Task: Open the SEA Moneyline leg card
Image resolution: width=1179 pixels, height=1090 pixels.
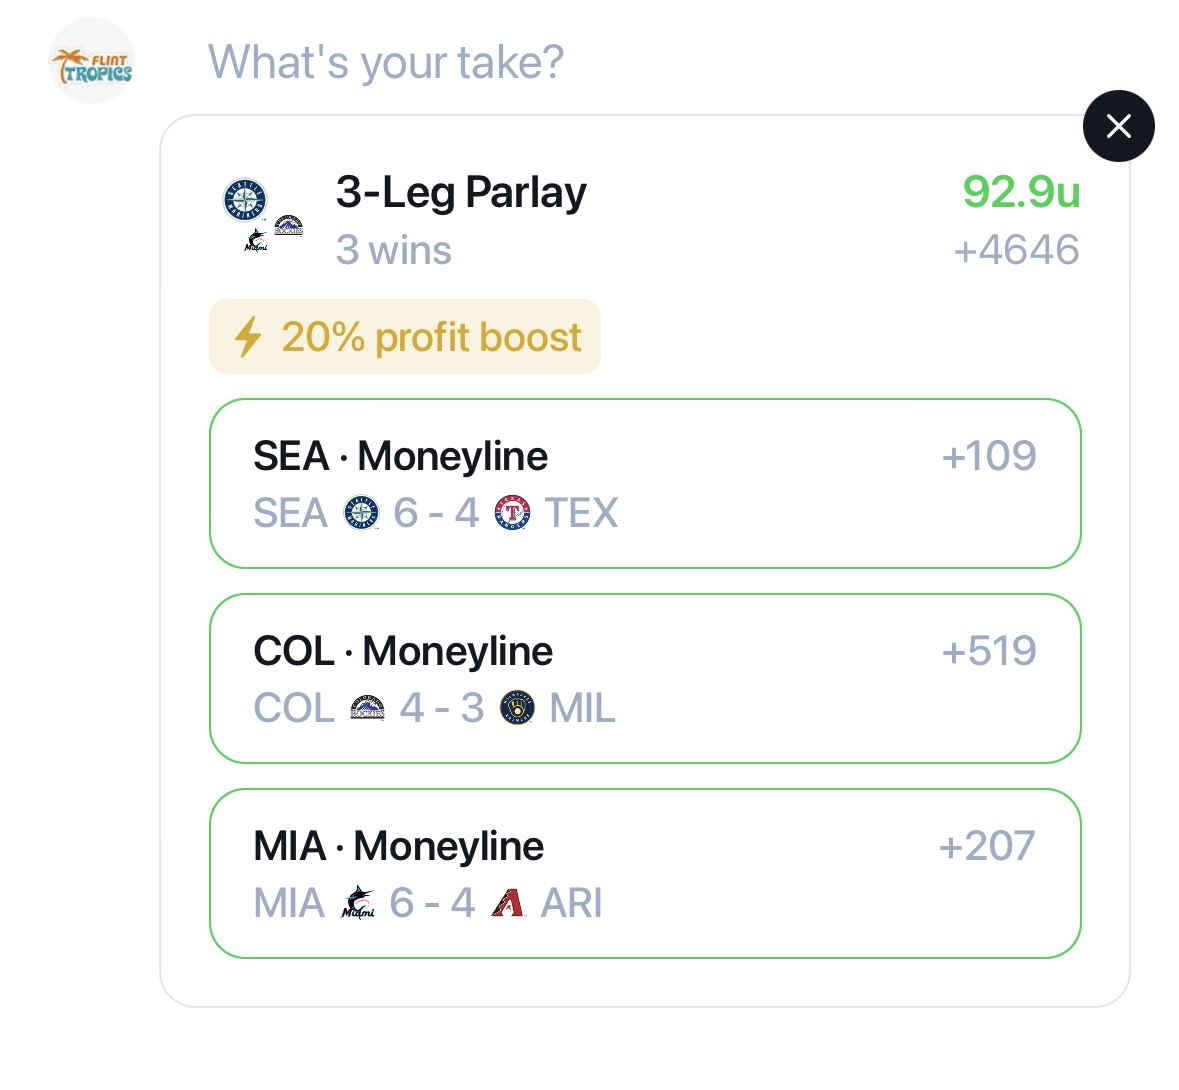Action: point(645,483)
